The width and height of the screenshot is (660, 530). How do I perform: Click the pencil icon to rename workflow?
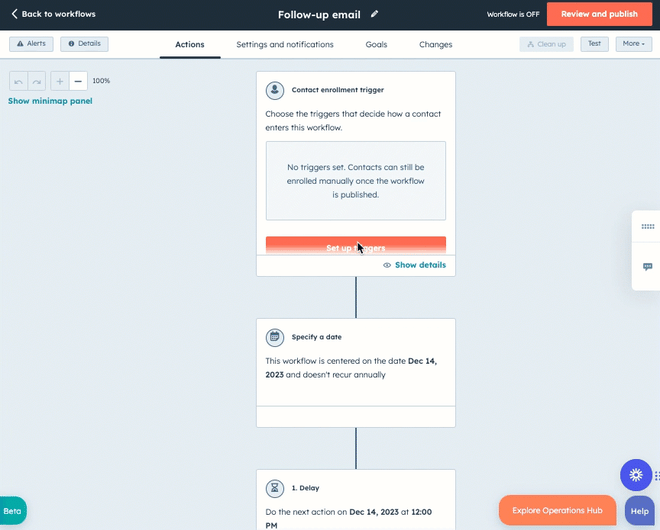point(374,14)
